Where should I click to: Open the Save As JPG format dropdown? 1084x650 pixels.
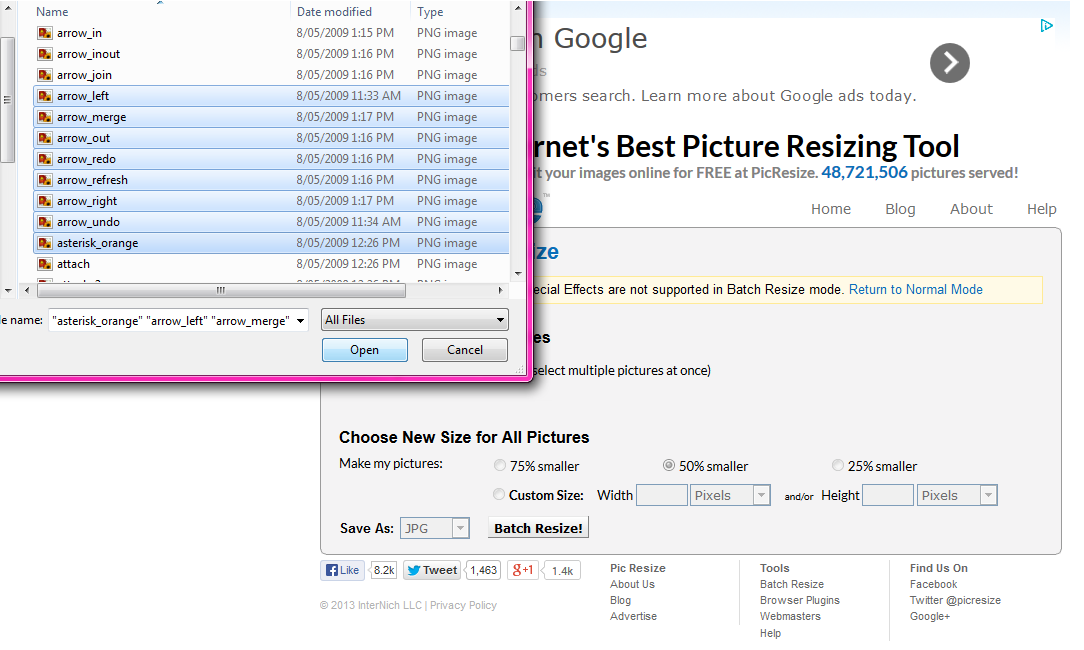(434, 528)
